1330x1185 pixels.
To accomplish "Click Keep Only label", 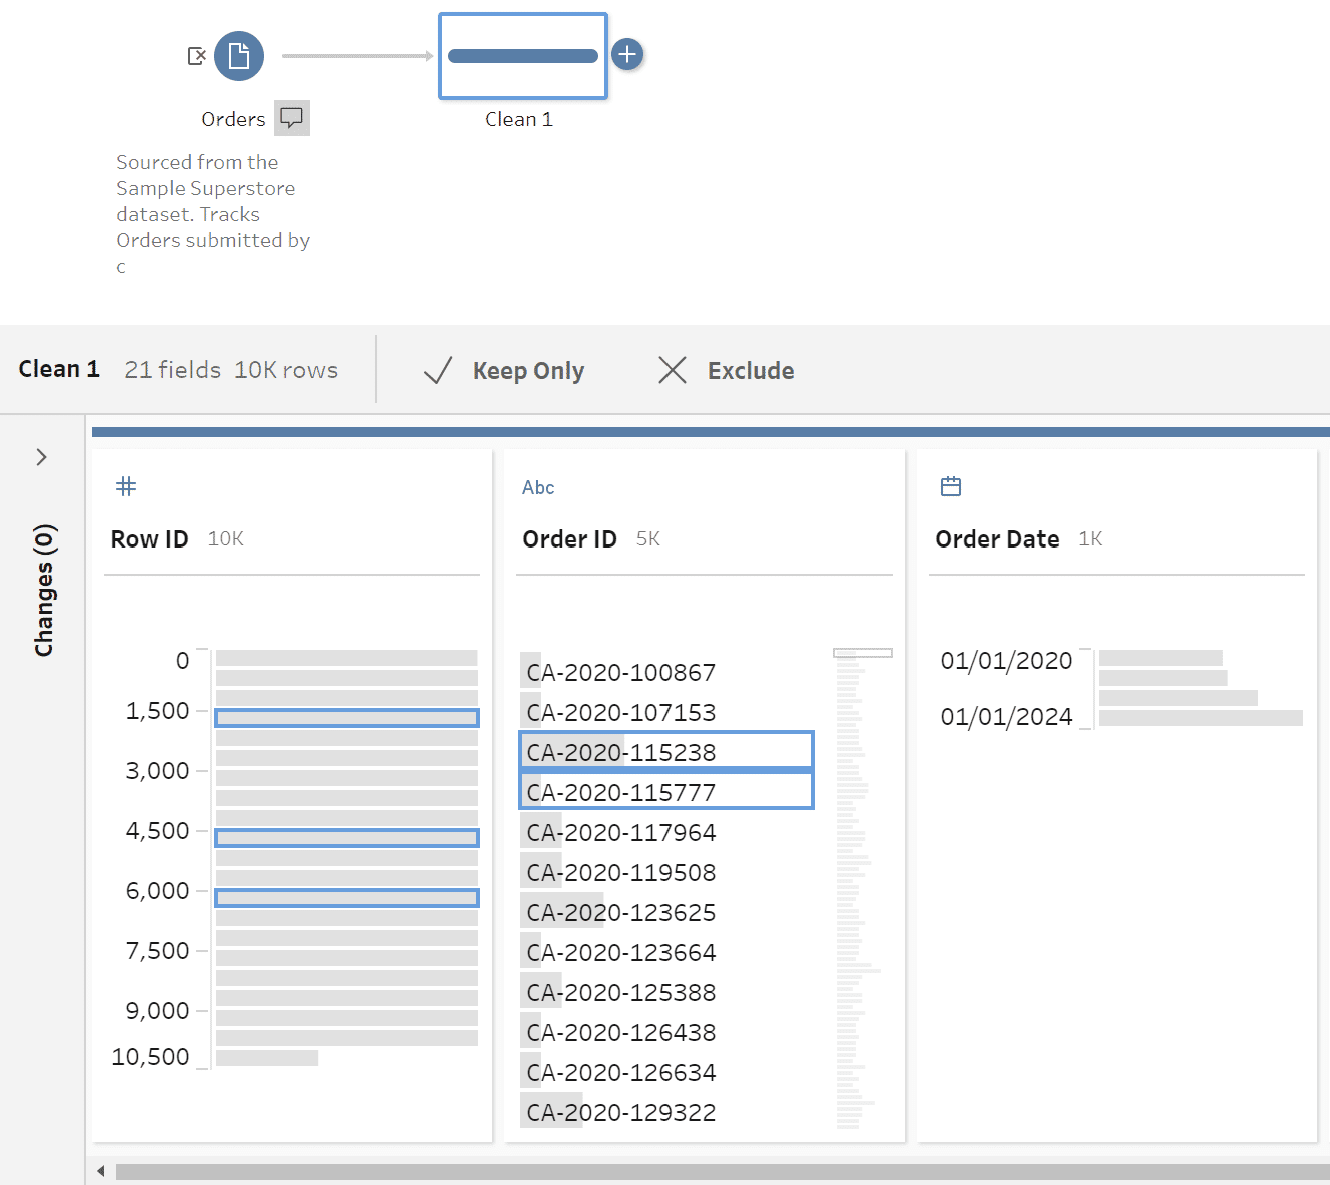I will (528, 371).
